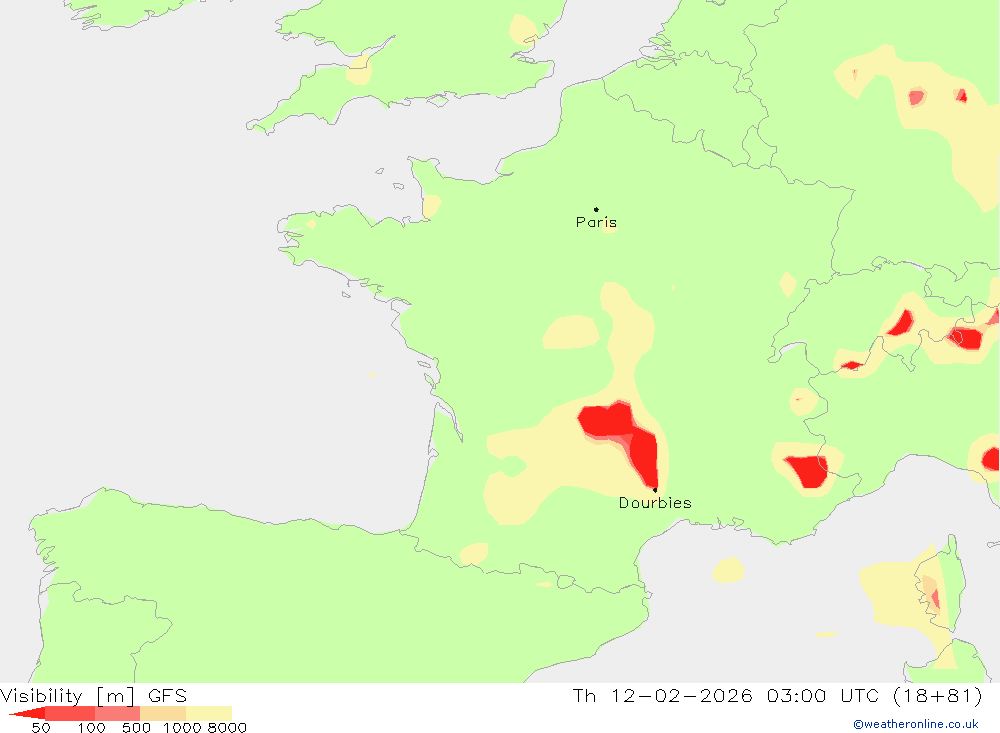1000x733 pixels.
Task: Click the legend value 1000
Action: point(182,727)
